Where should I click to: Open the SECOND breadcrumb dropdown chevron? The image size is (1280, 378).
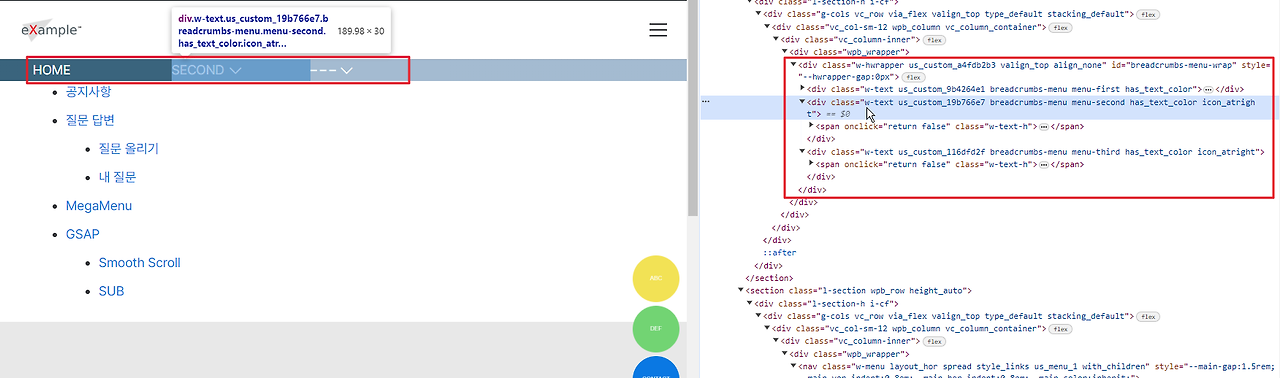pyautogui.click(x=235, y=71)
